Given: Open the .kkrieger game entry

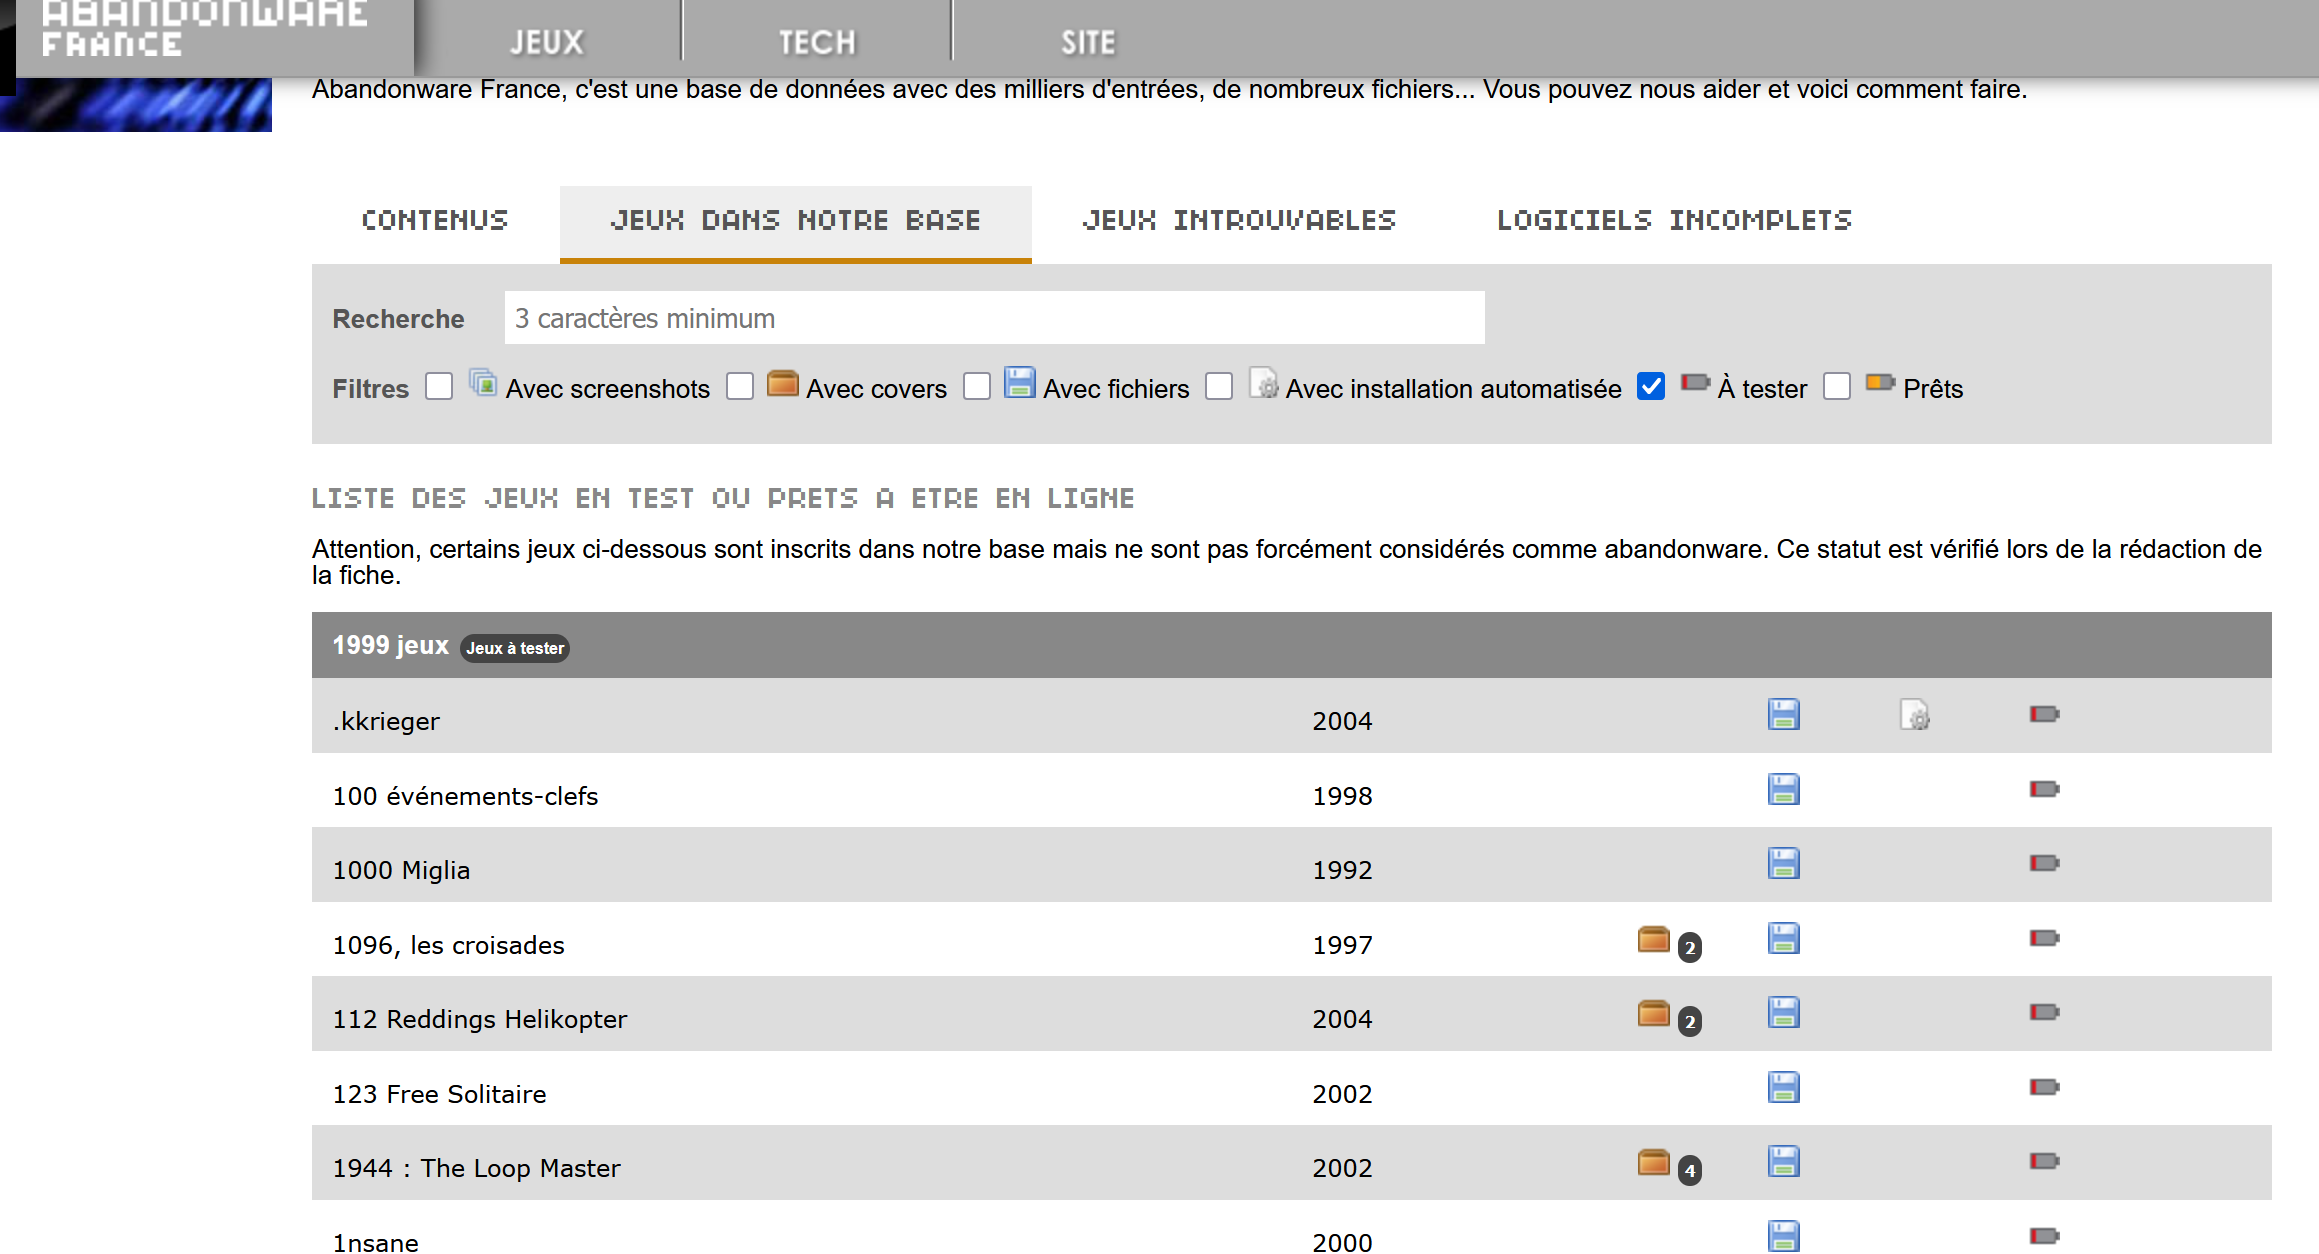Looking at the screenshot, I should (386, 721).
